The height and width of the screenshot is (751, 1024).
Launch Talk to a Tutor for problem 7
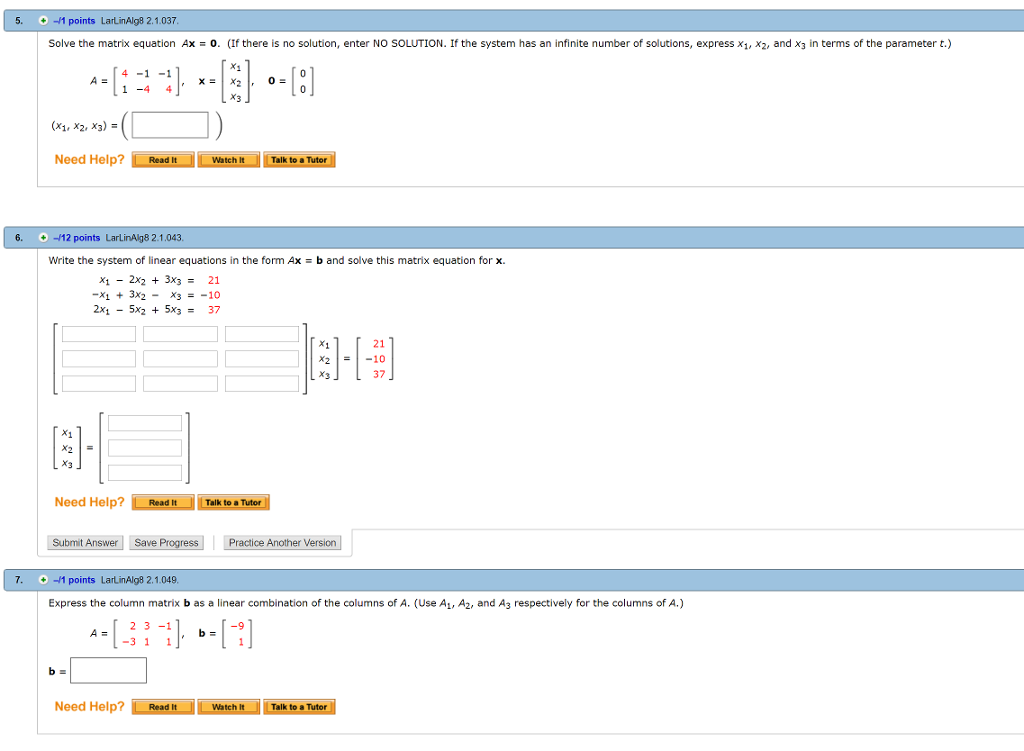click(299, 706)
